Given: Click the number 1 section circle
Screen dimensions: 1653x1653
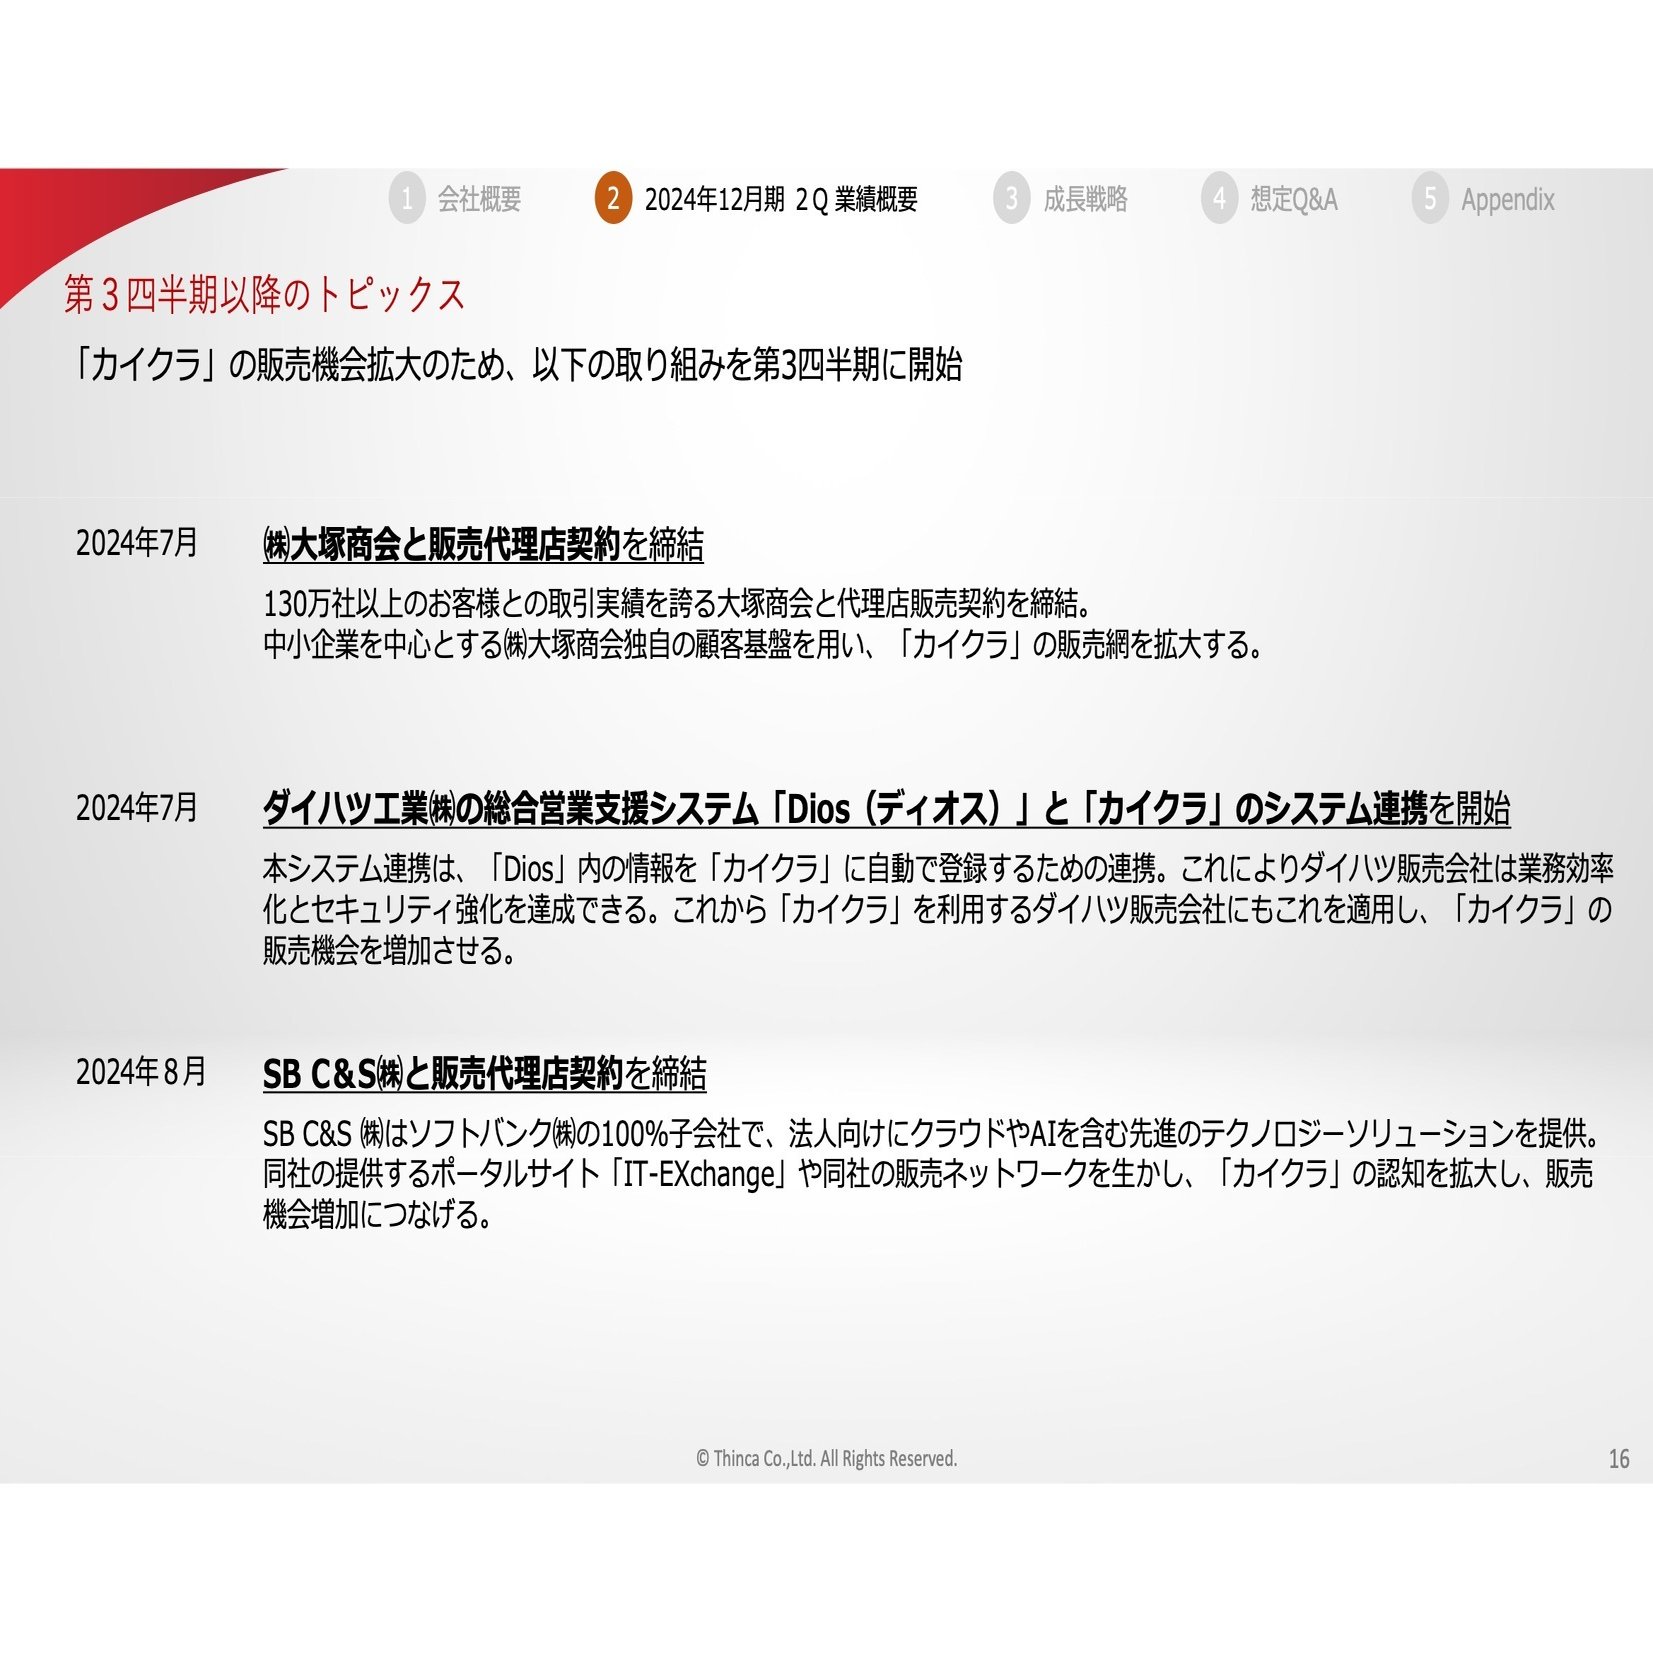Looking at the screenshot, I should point(407,198).
